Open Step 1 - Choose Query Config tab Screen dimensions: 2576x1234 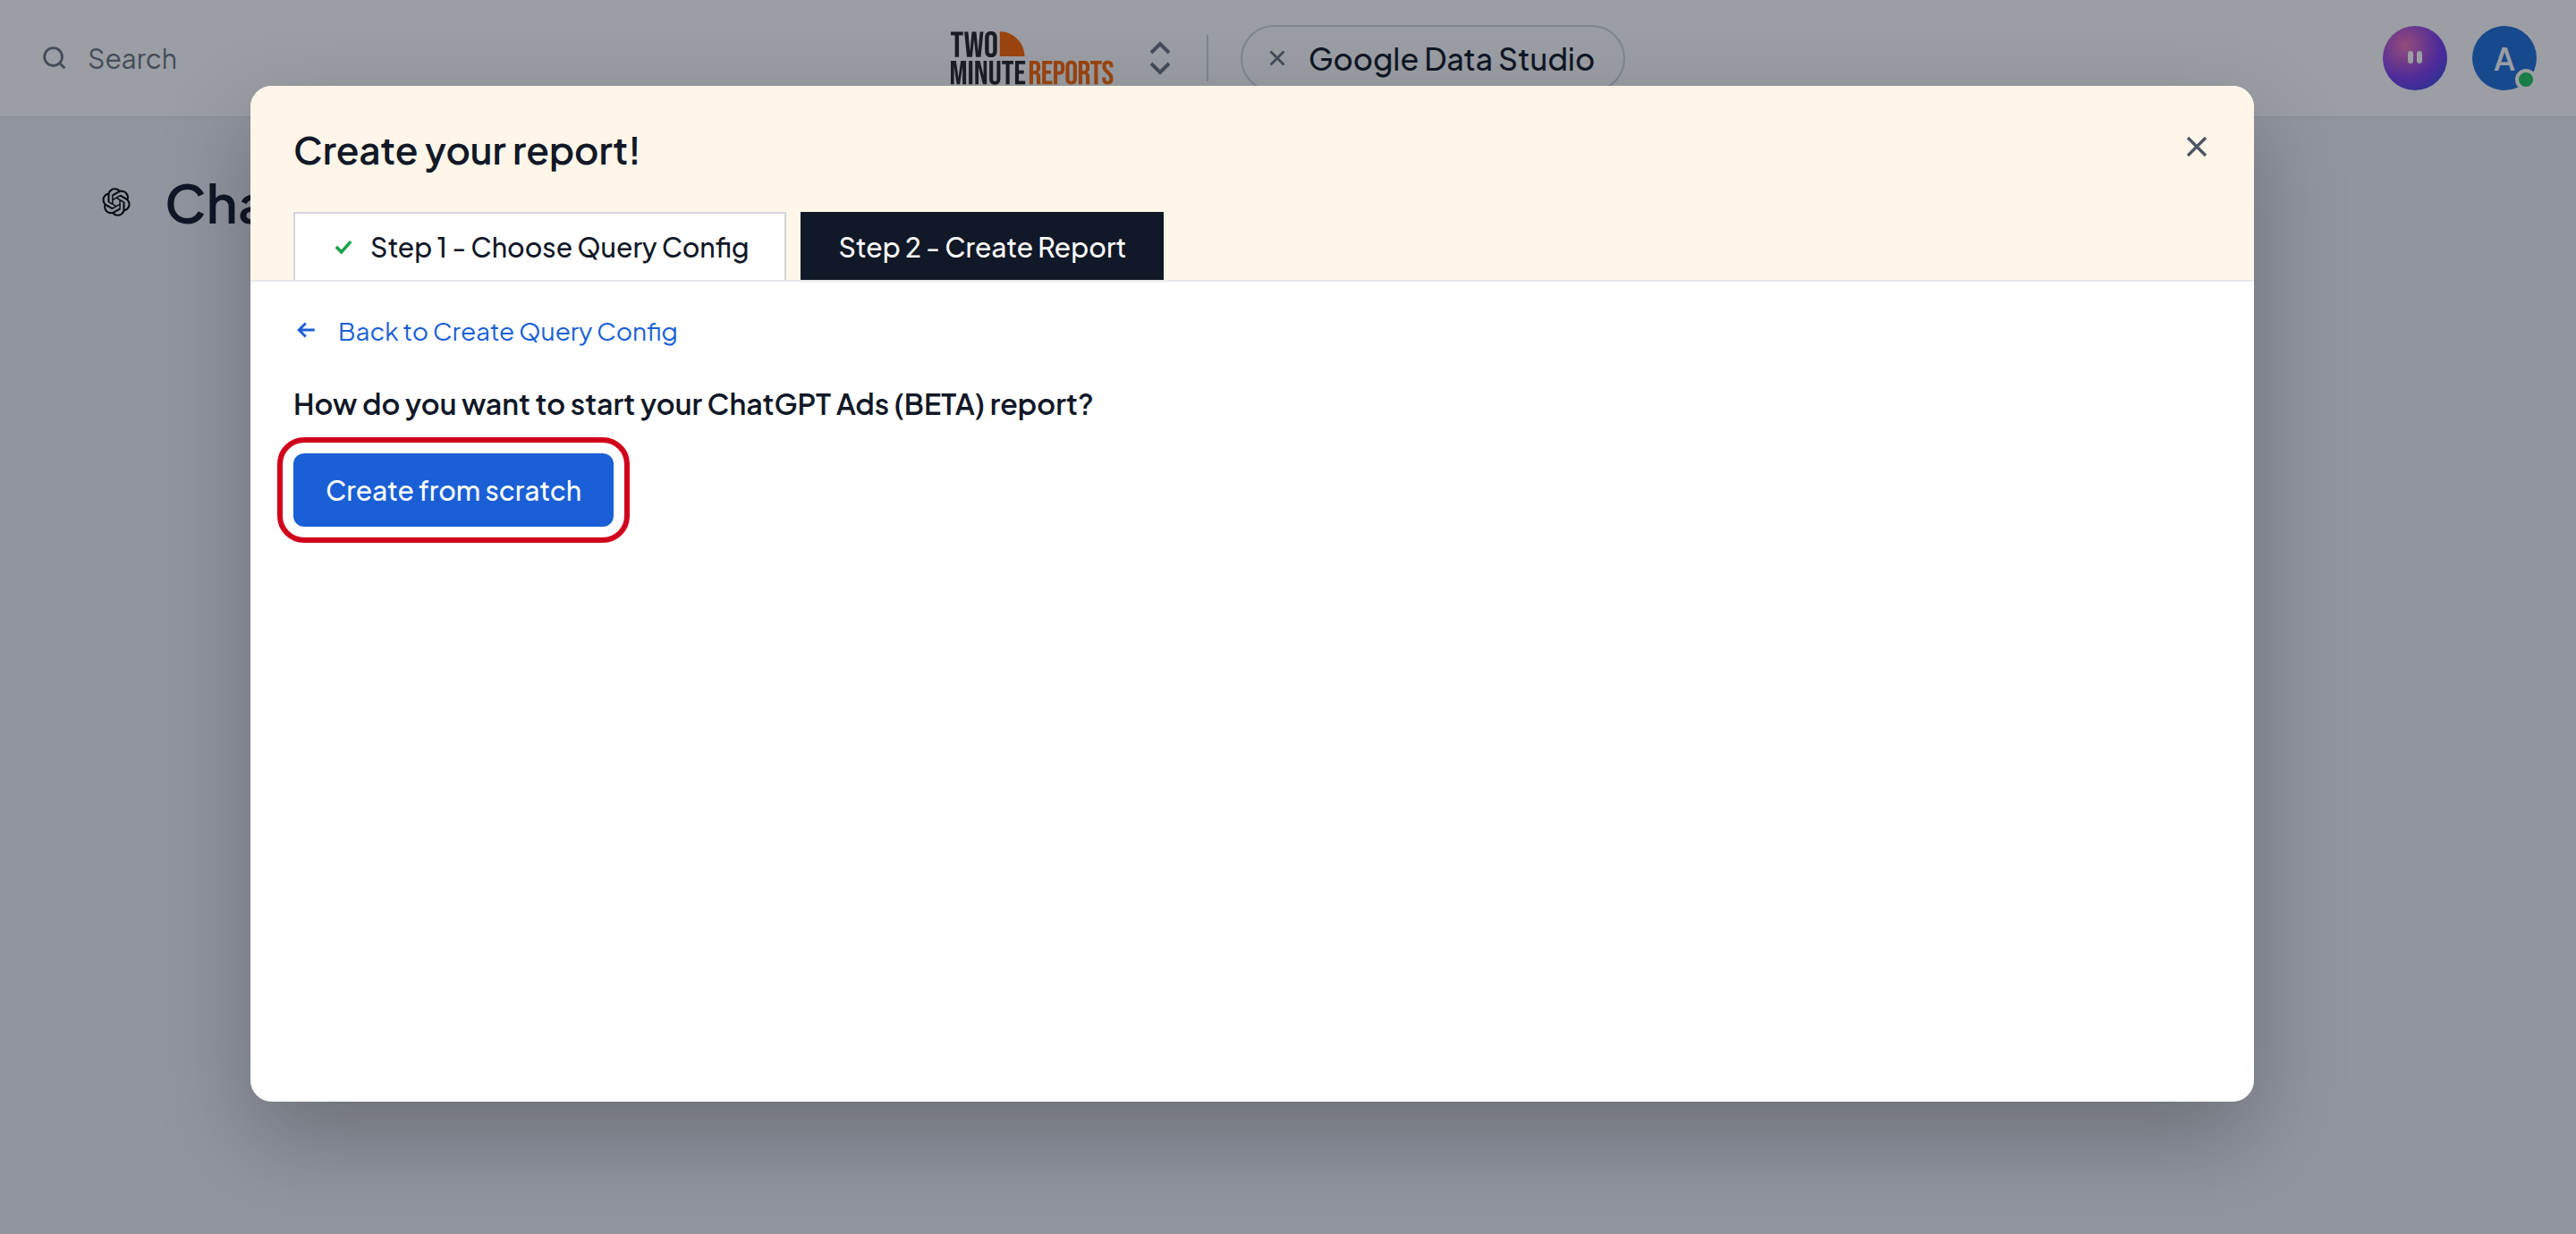point(540,246)
